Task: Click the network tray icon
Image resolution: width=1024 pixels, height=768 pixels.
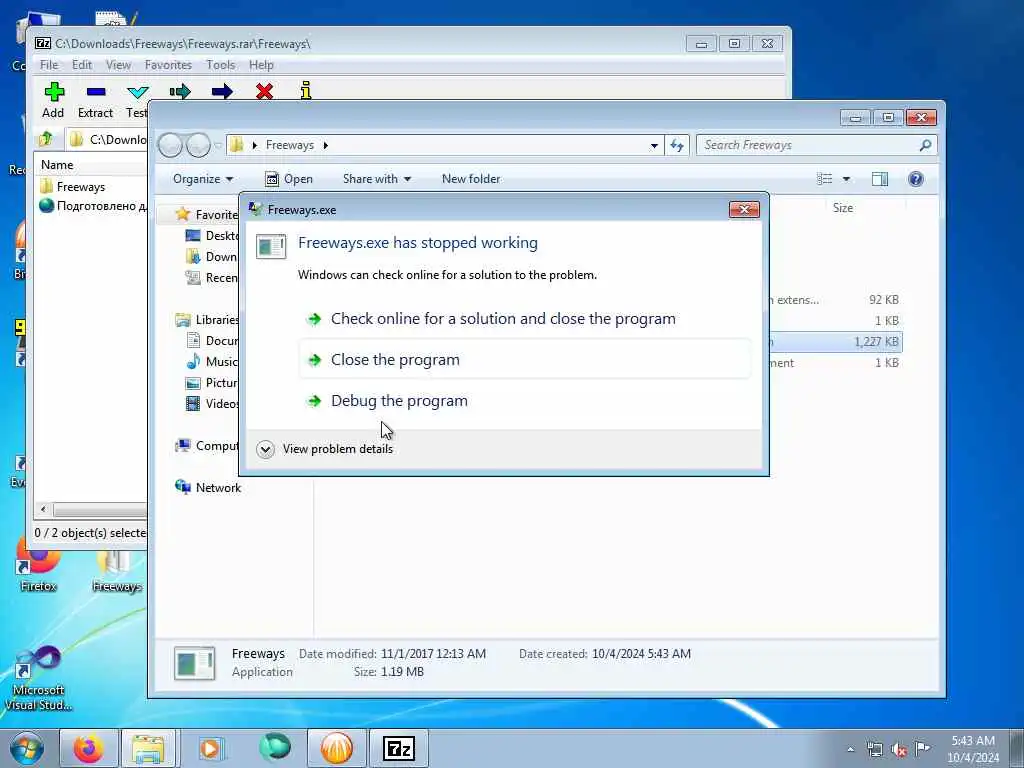Action: click(874, 749)
